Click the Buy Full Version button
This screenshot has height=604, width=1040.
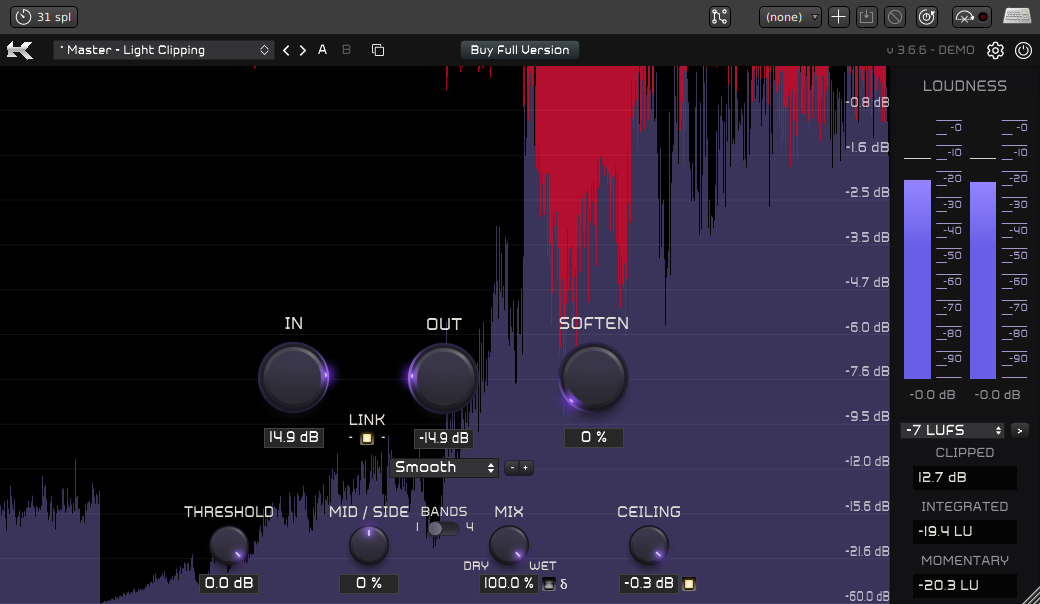pos(520,50)
